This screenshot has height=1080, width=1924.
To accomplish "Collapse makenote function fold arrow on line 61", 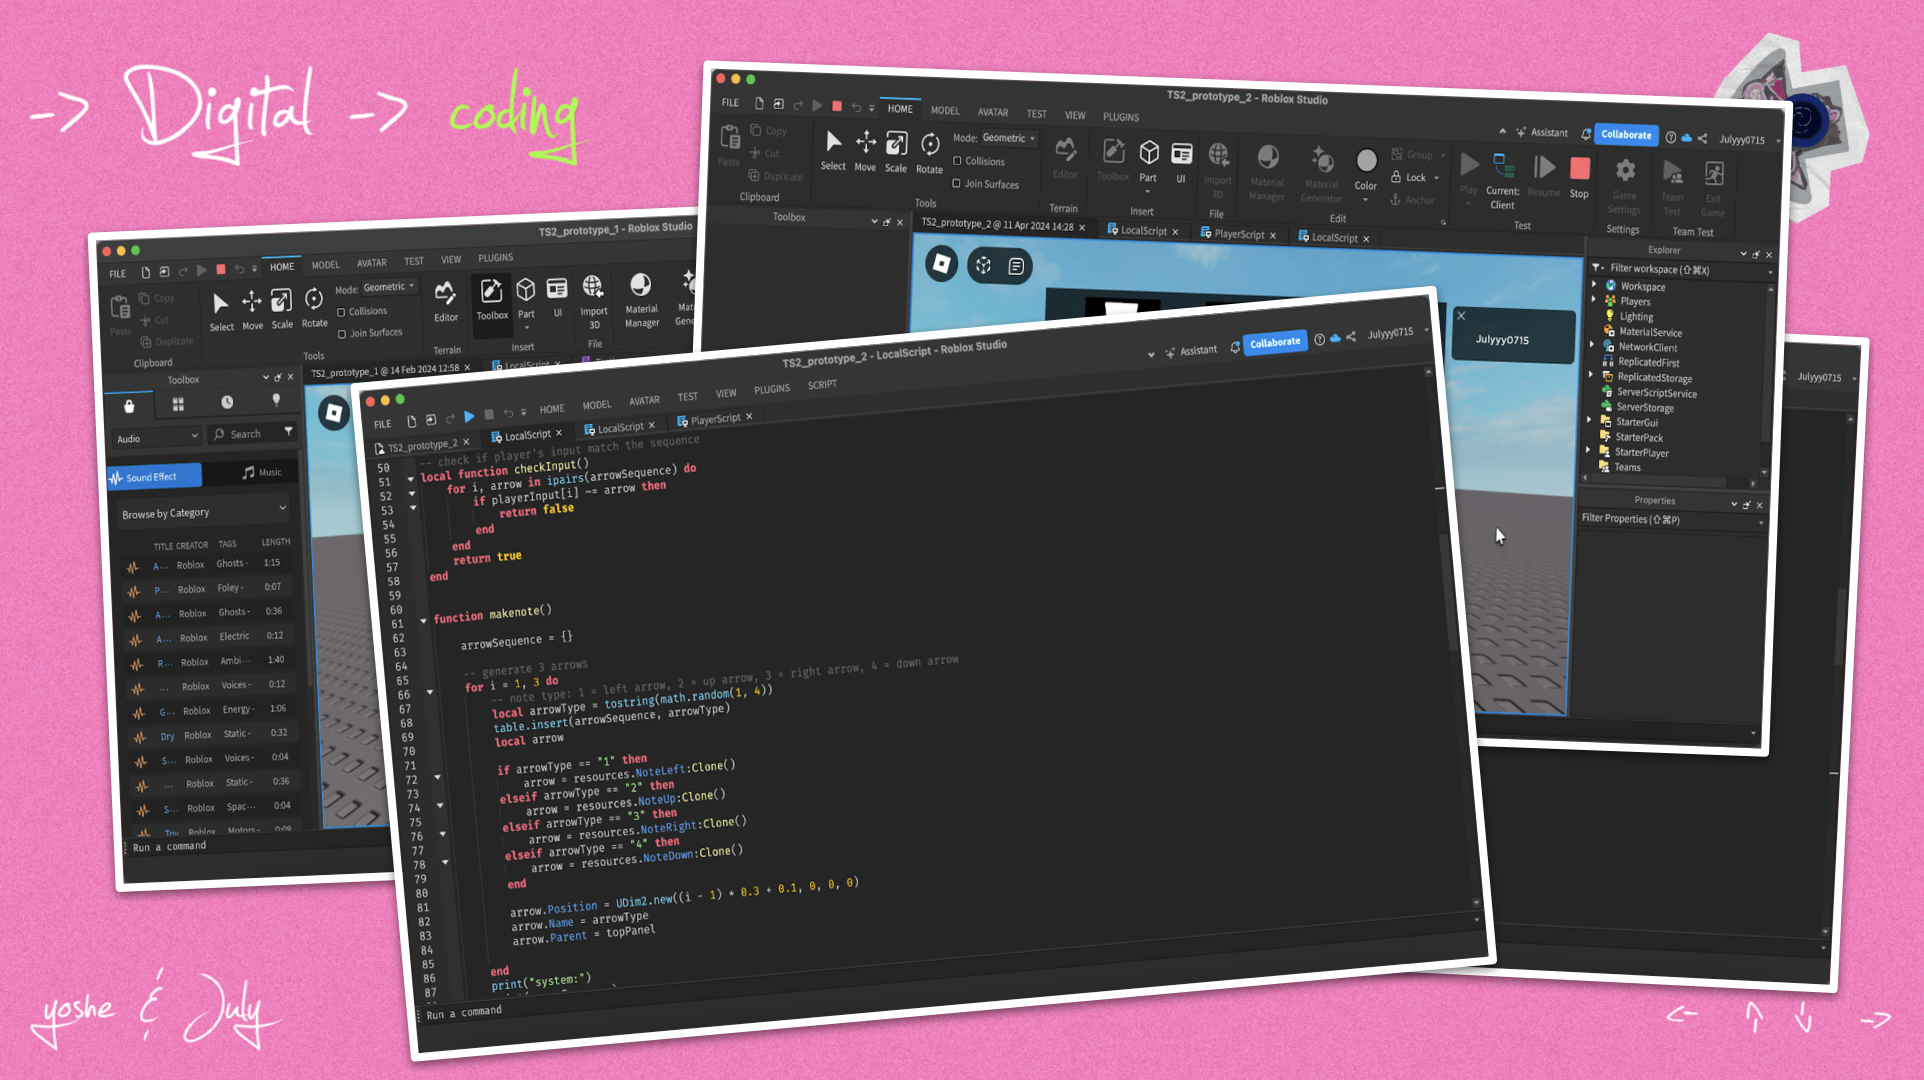I will click(423, 621).
